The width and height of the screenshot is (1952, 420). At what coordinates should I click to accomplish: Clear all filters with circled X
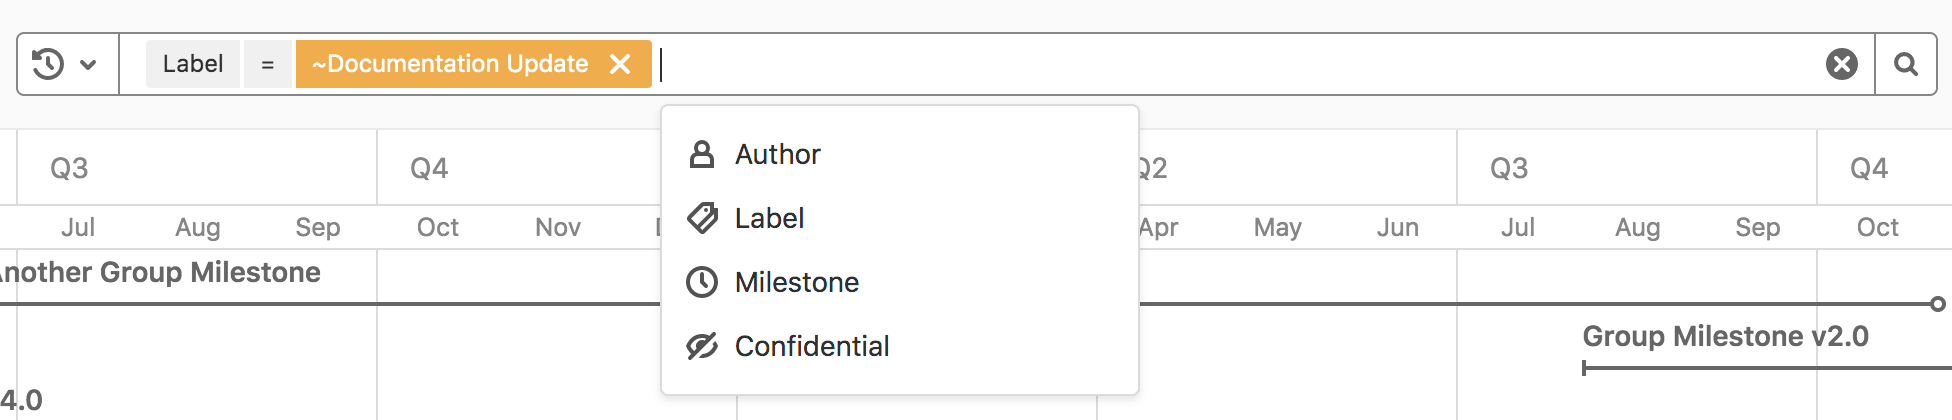(x=1841, y=64)
